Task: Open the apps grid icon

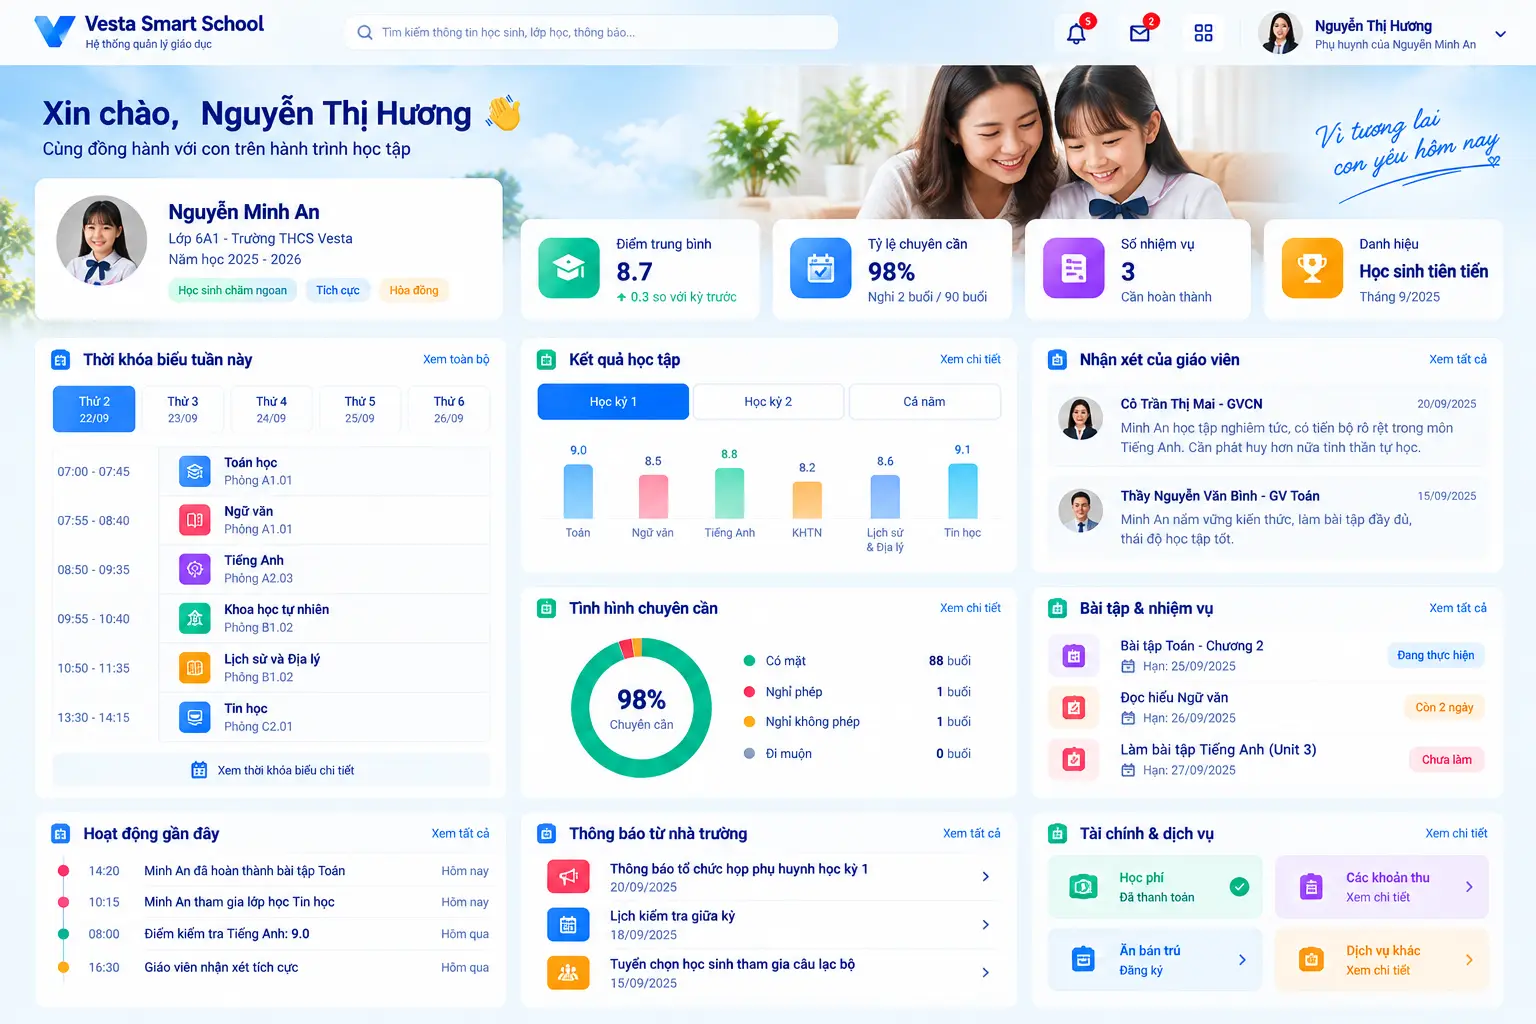Action: [1203, 33]
